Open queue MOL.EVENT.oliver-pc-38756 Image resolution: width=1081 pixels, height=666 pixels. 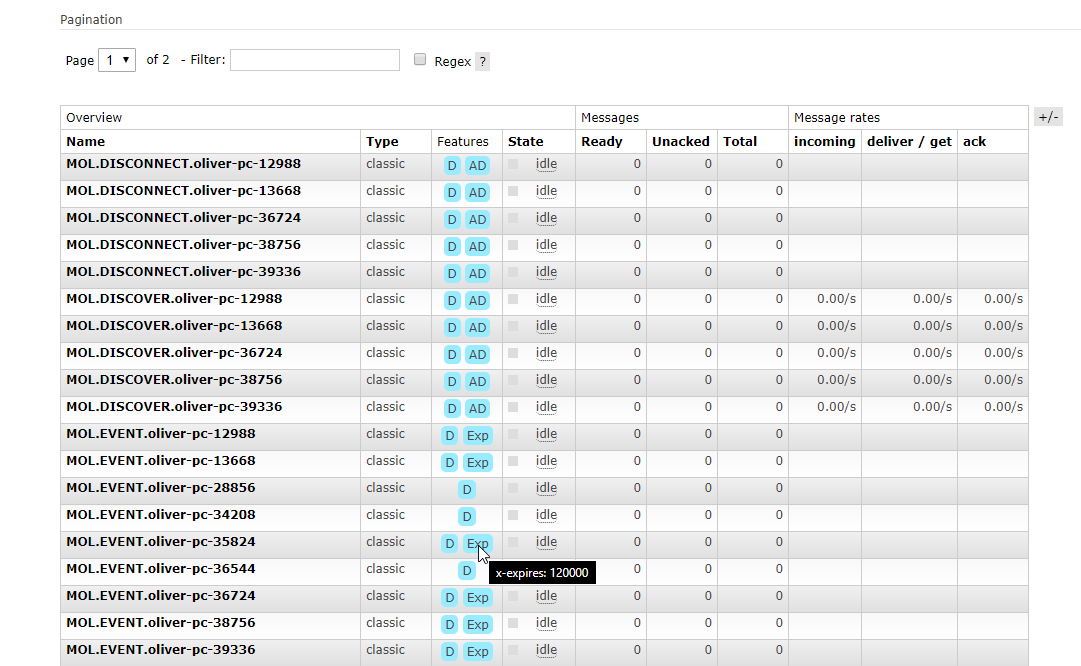pyautogui.click(x=161, y=622)
